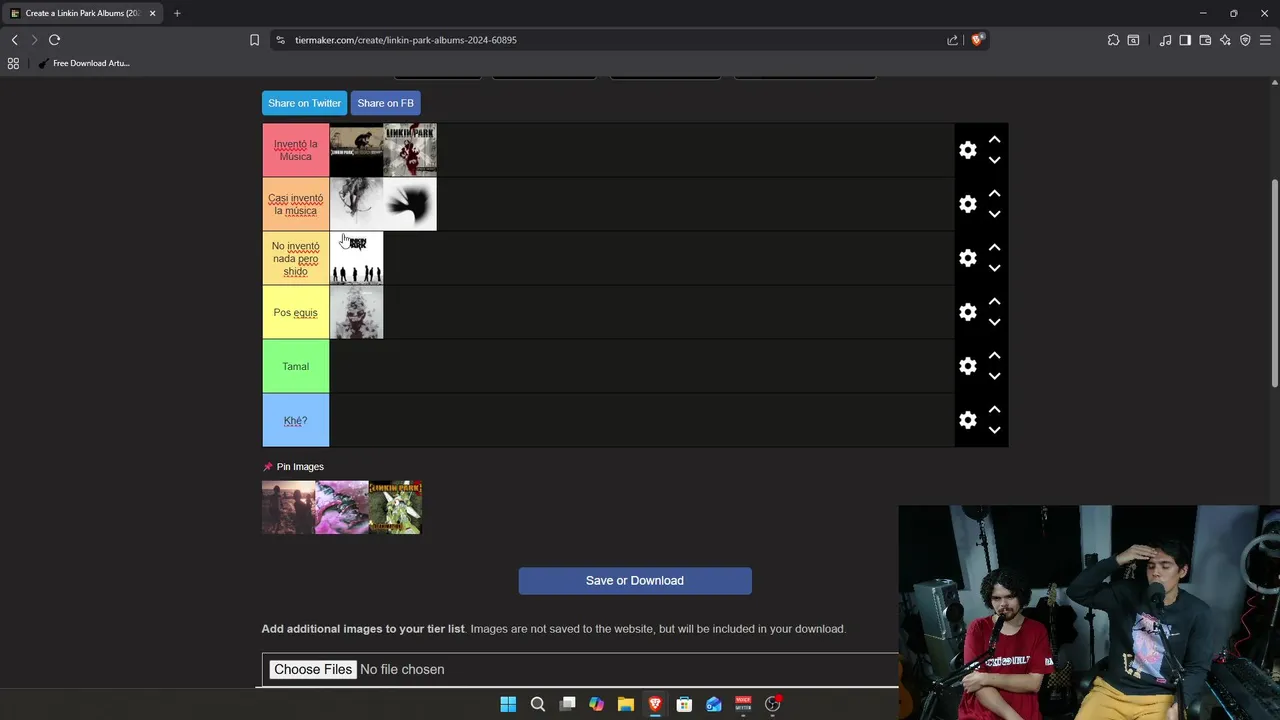This screenshot has height=720, width=1280.
Task: Open settings gear for Khé? tier
Action: coord(967,420)
